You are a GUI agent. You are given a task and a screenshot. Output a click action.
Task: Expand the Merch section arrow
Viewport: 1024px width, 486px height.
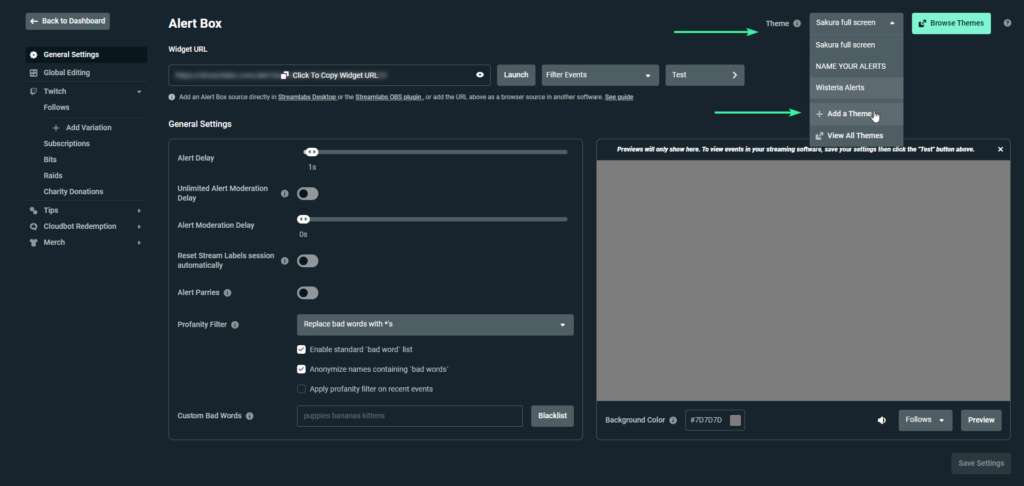tap(139, 242)
